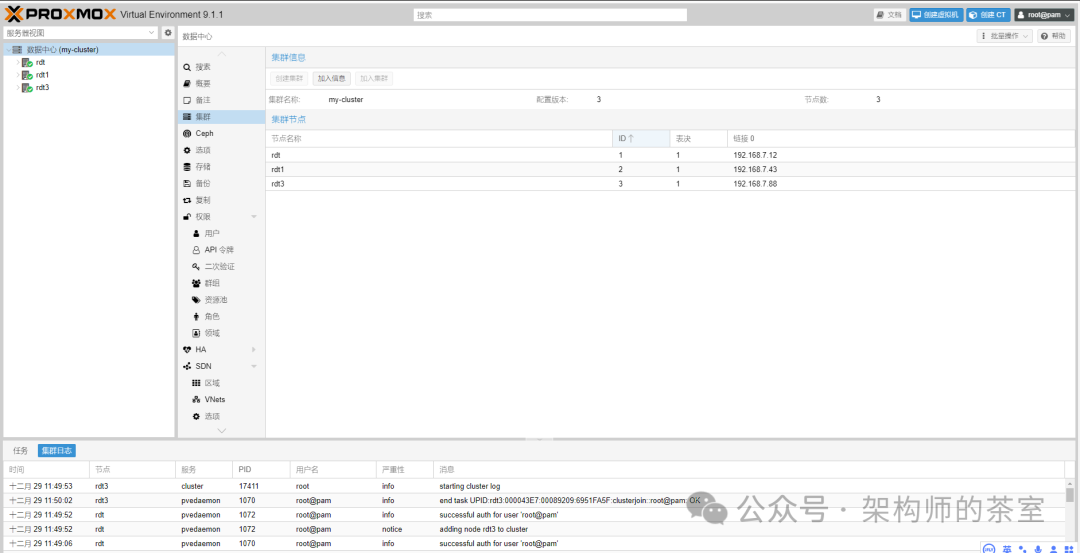Click the 帮助 help button
The width and height of the screenshot is (1080, 553).
coord(1054,36)
